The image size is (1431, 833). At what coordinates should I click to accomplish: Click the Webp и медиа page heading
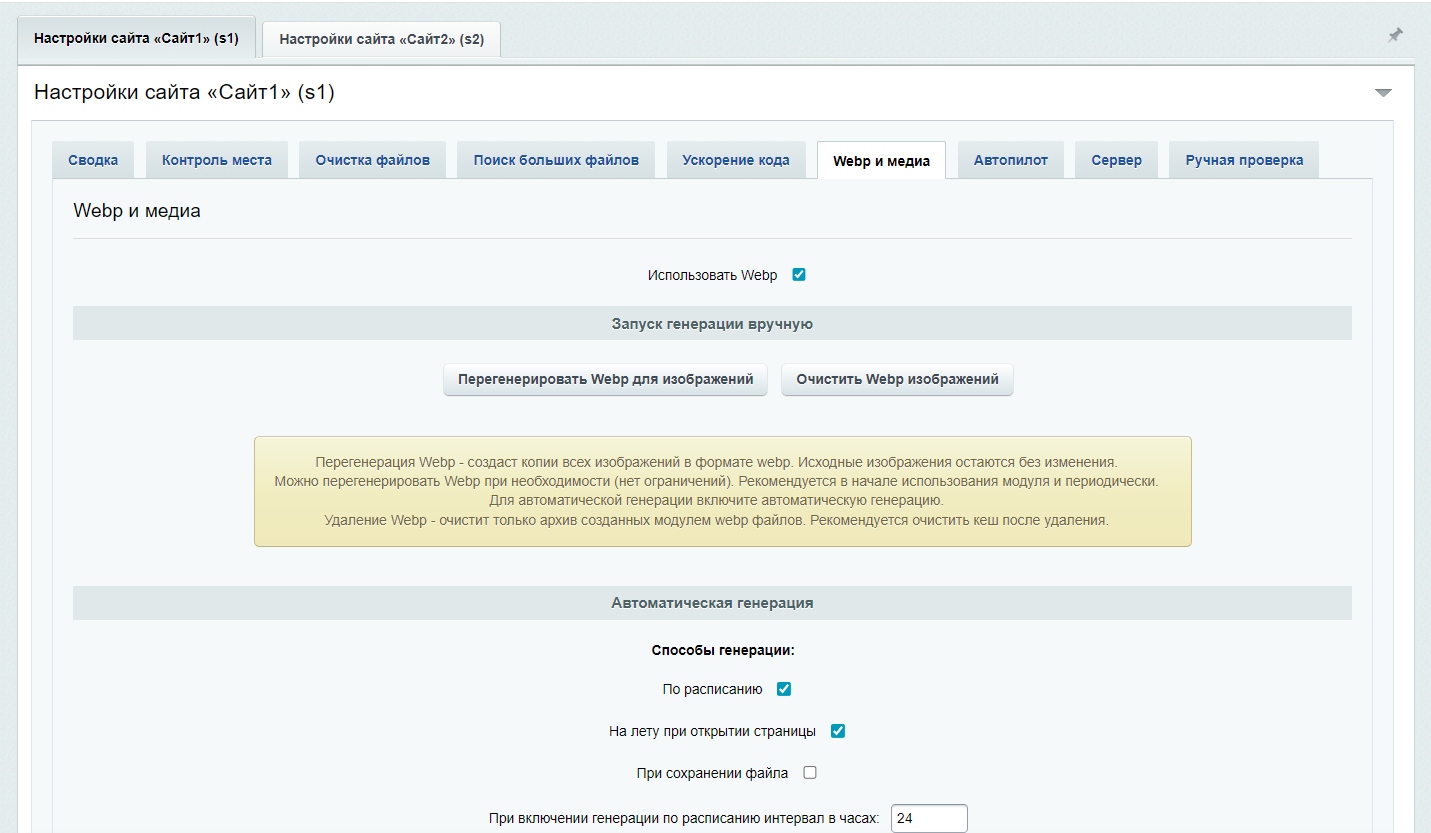(x=137, y=211)
